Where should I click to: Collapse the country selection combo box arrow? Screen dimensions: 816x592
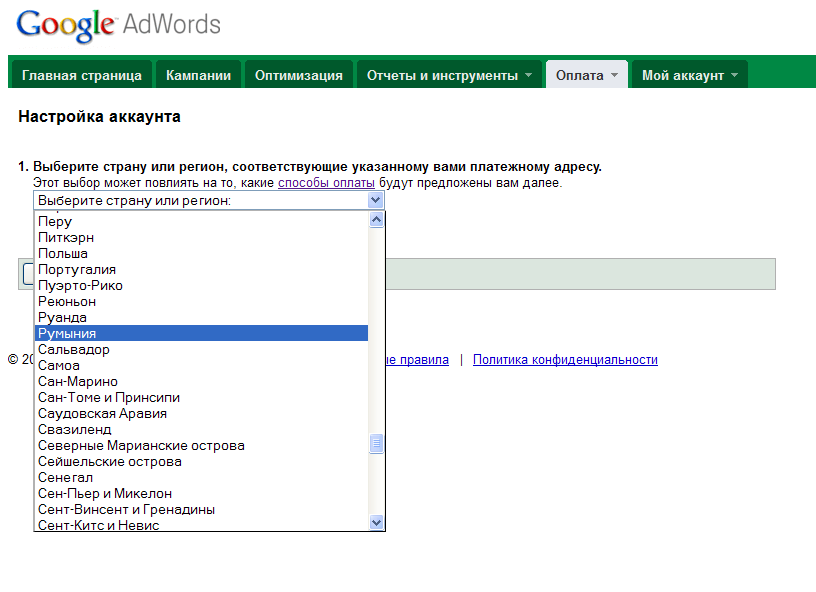[376, 200]
